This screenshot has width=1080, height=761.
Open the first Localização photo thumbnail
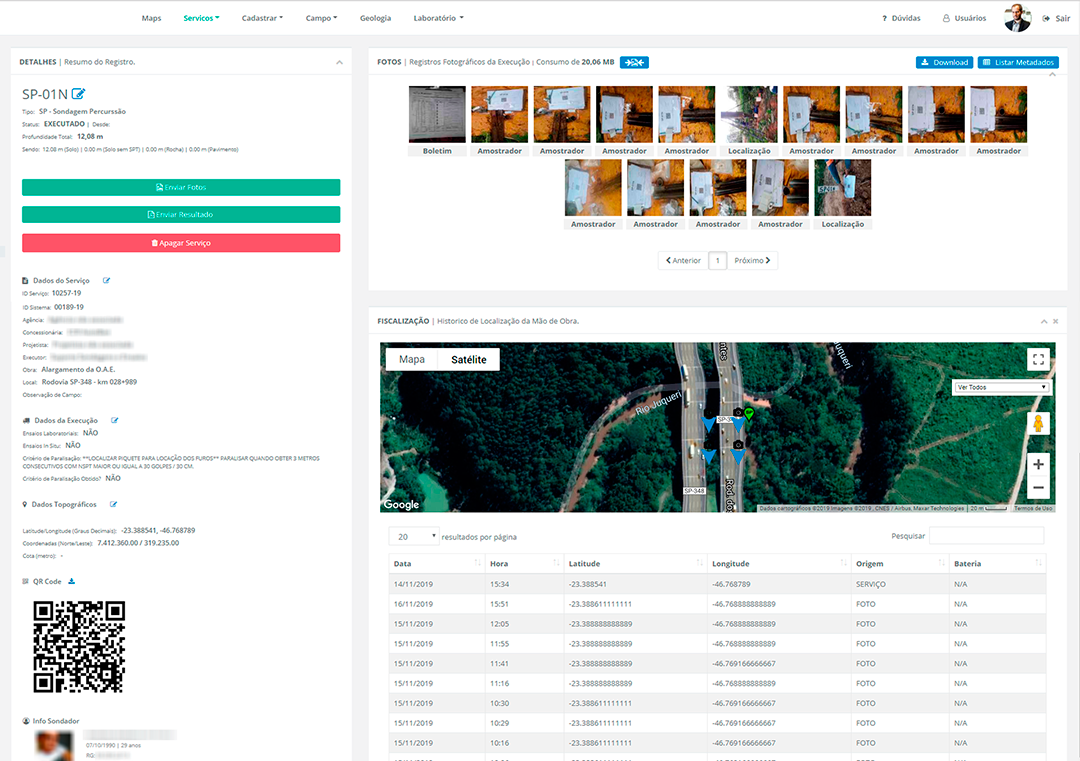749,114
